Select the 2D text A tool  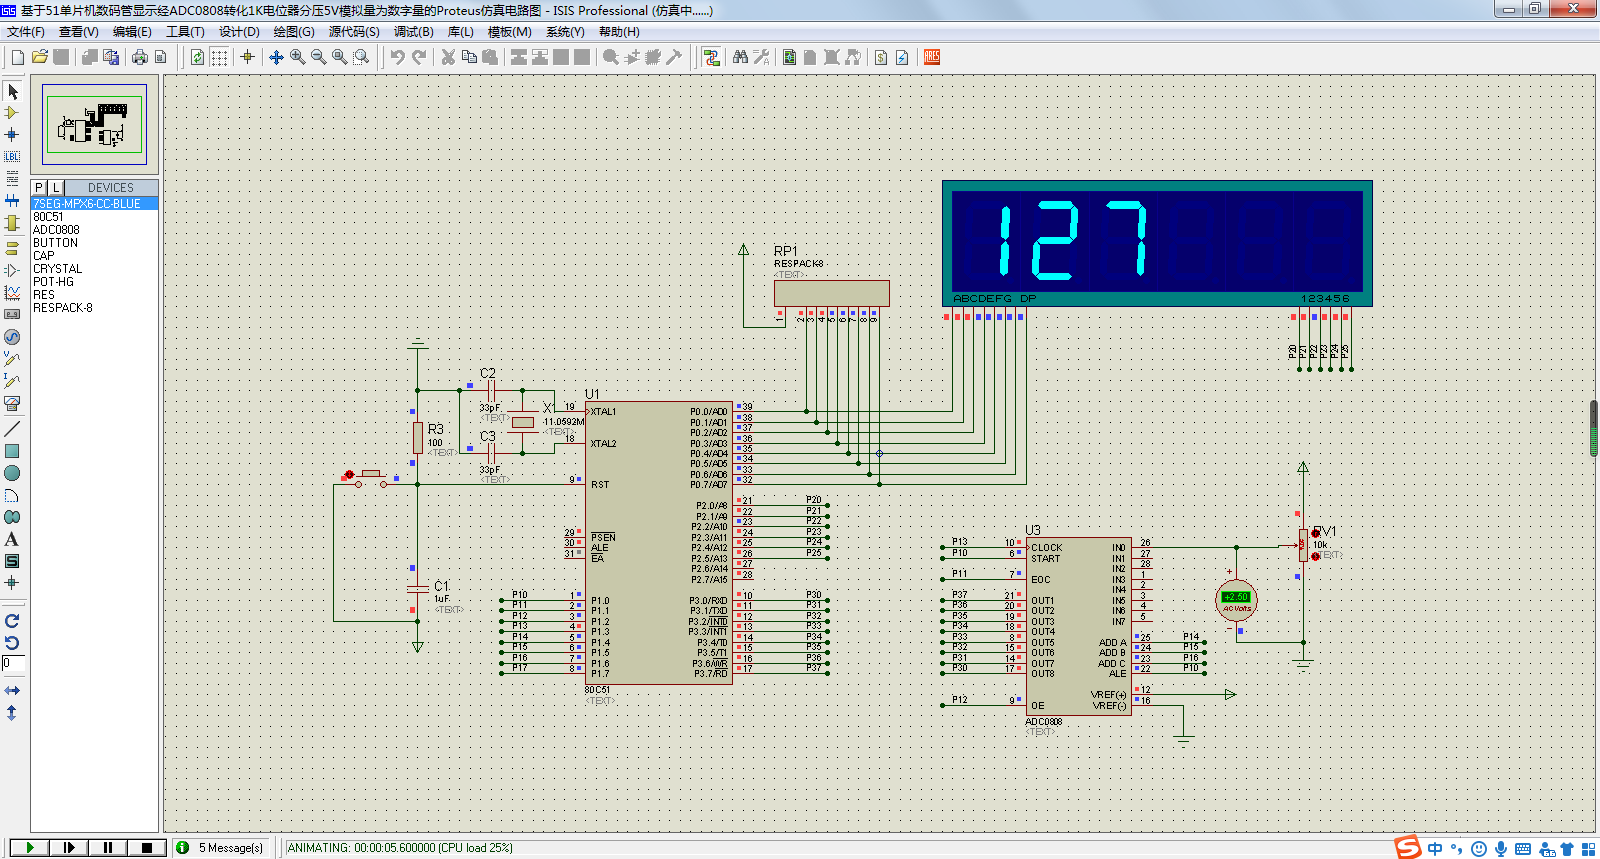point(12,539)
